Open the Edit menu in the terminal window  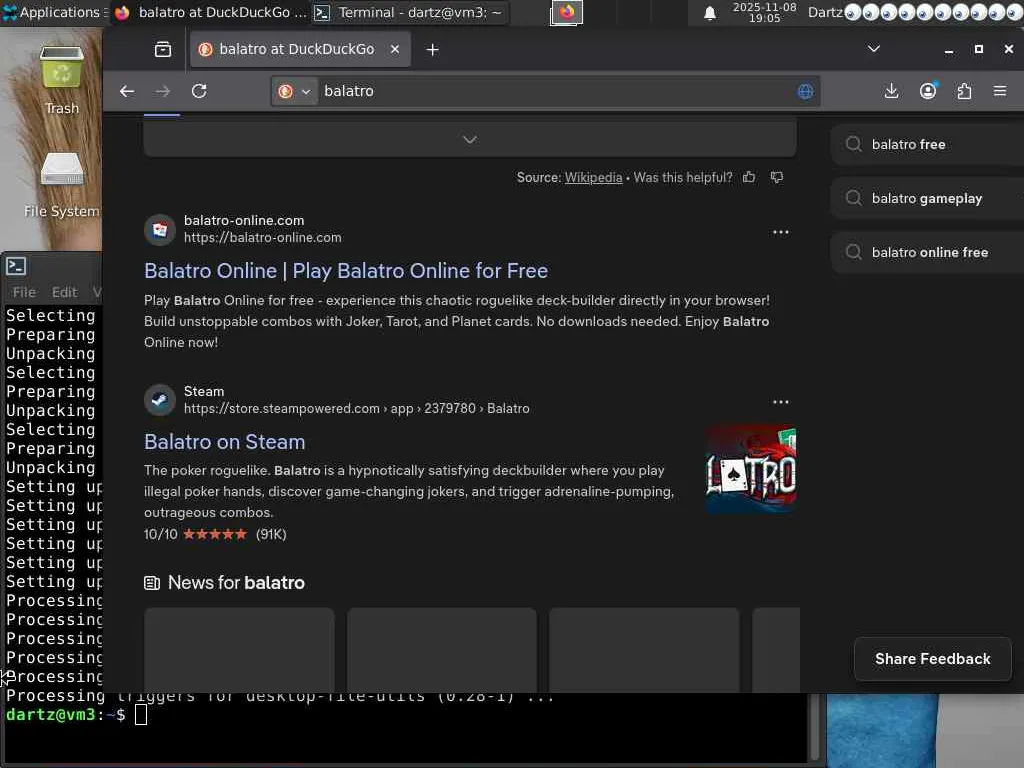(x=64, y=292)
